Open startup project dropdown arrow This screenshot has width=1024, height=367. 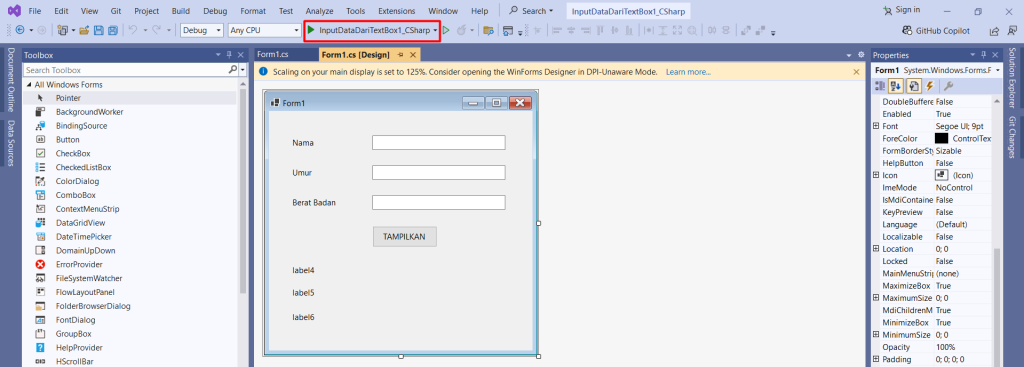pos(435,30)
